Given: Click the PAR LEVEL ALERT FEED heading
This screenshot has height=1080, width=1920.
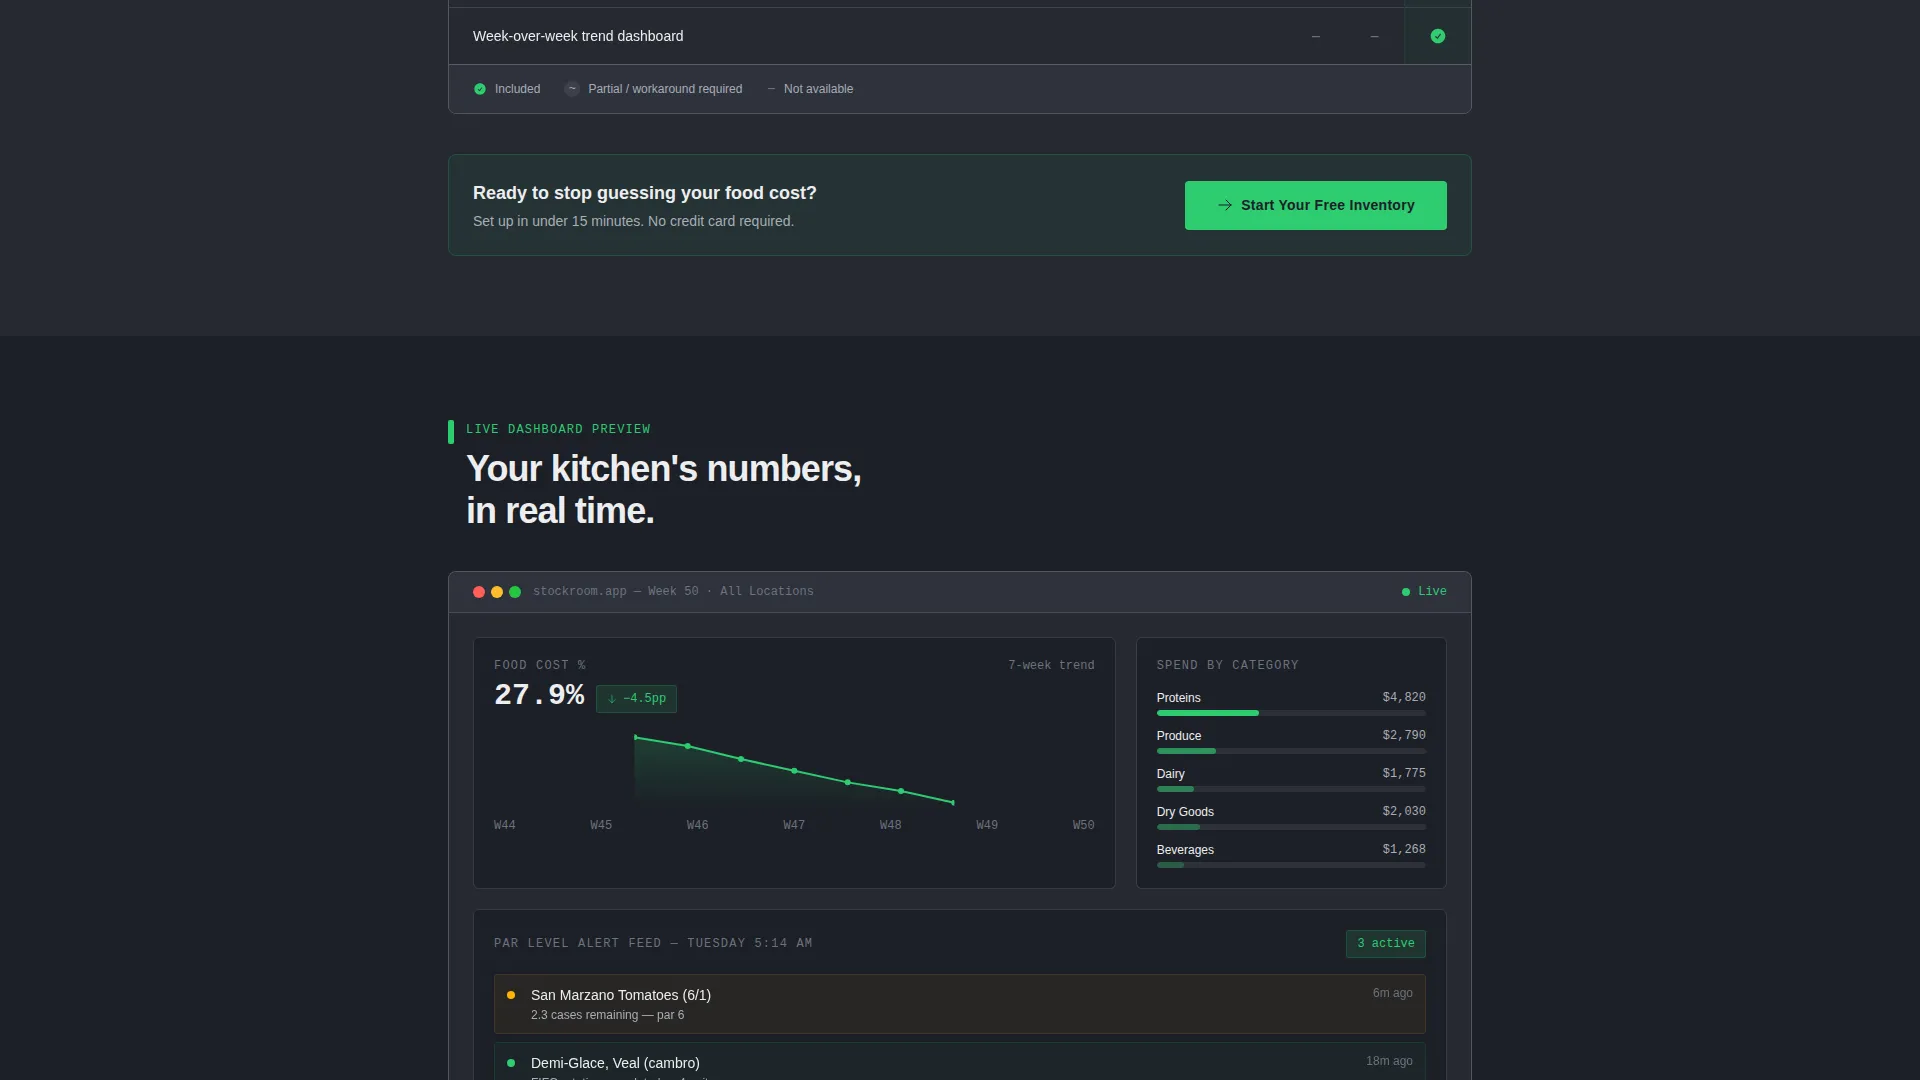Looking at the screenshot, I should coord(653,943).
